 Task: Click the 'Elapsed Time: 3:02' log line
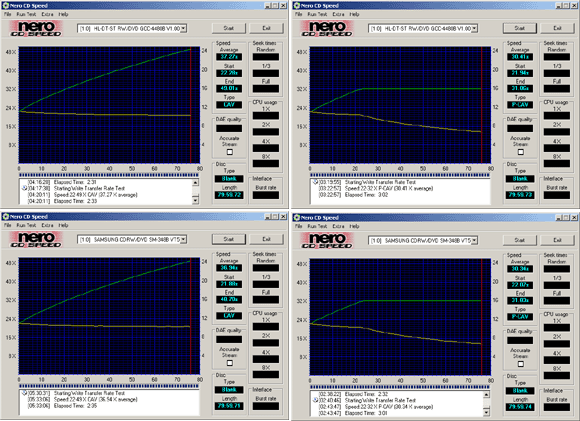pos(367,195)
